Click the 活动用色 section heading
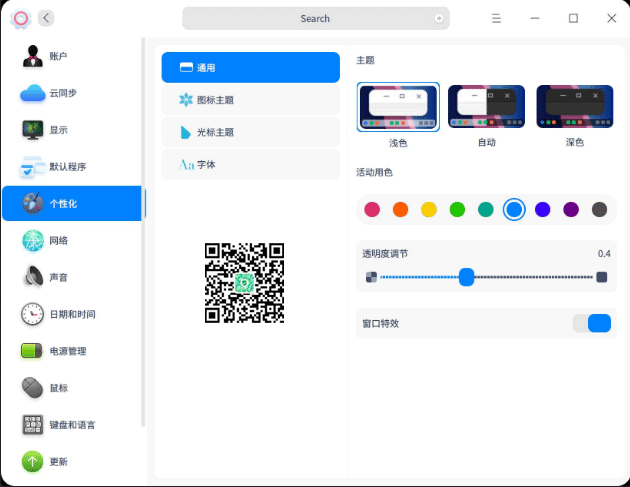630x487 pixels. coord(374,172)
